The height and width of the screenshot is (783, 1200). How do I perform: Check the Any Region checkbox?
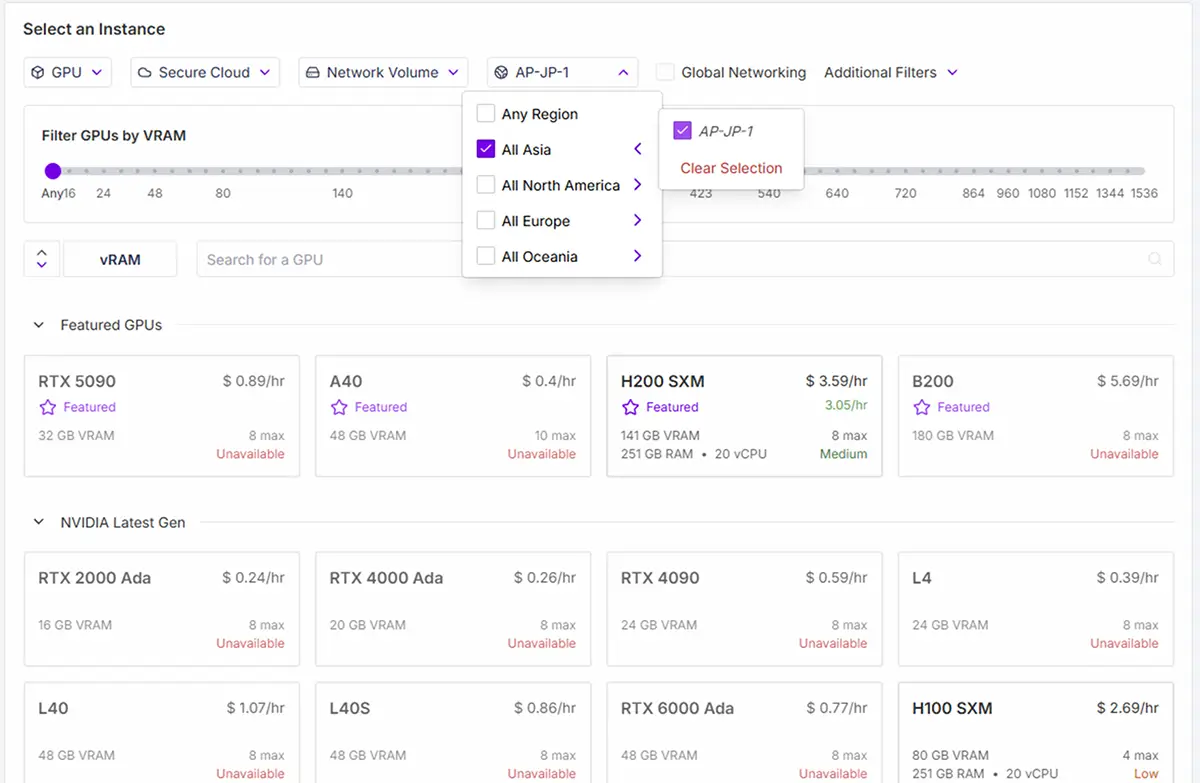click(486, 114)
